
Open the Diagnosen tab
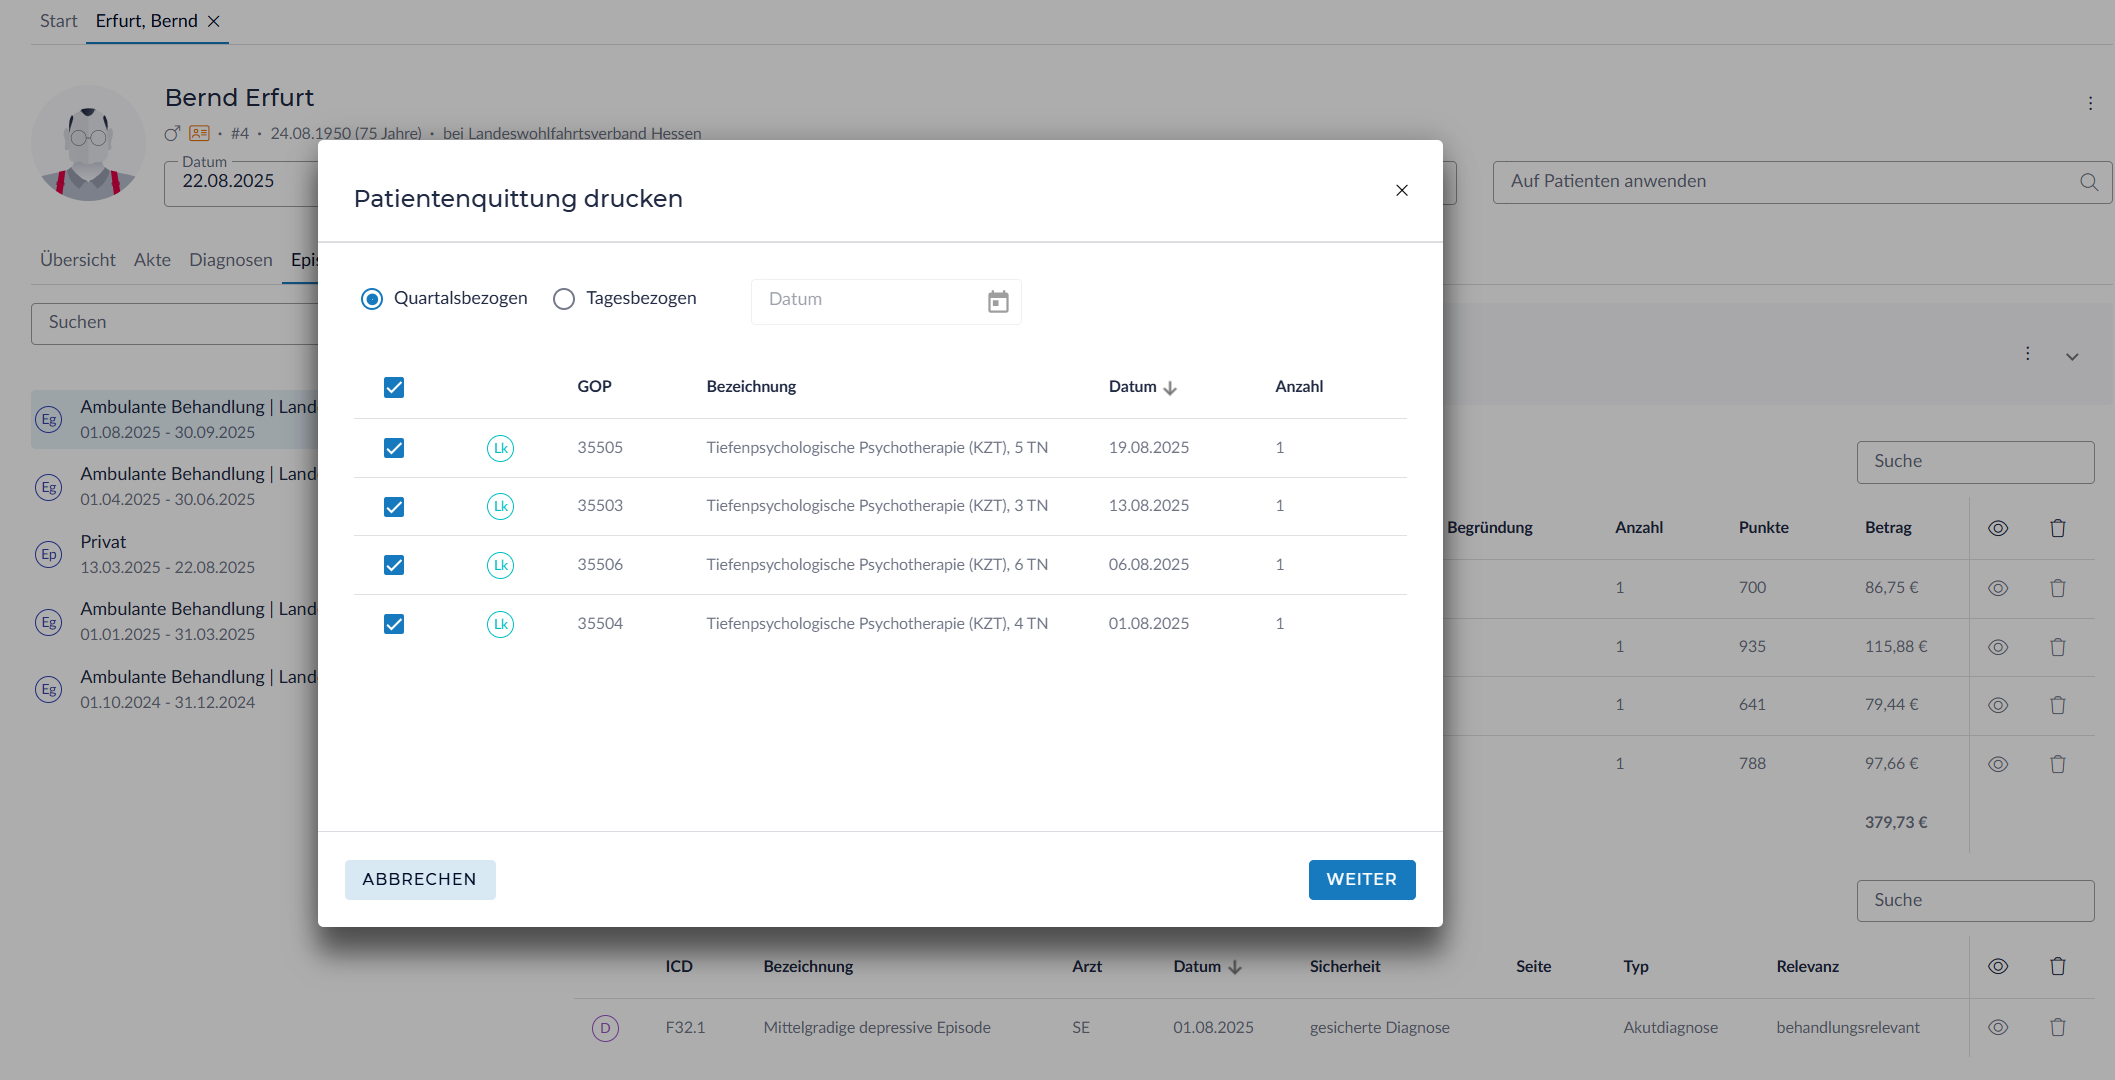(x=230, y=260)
